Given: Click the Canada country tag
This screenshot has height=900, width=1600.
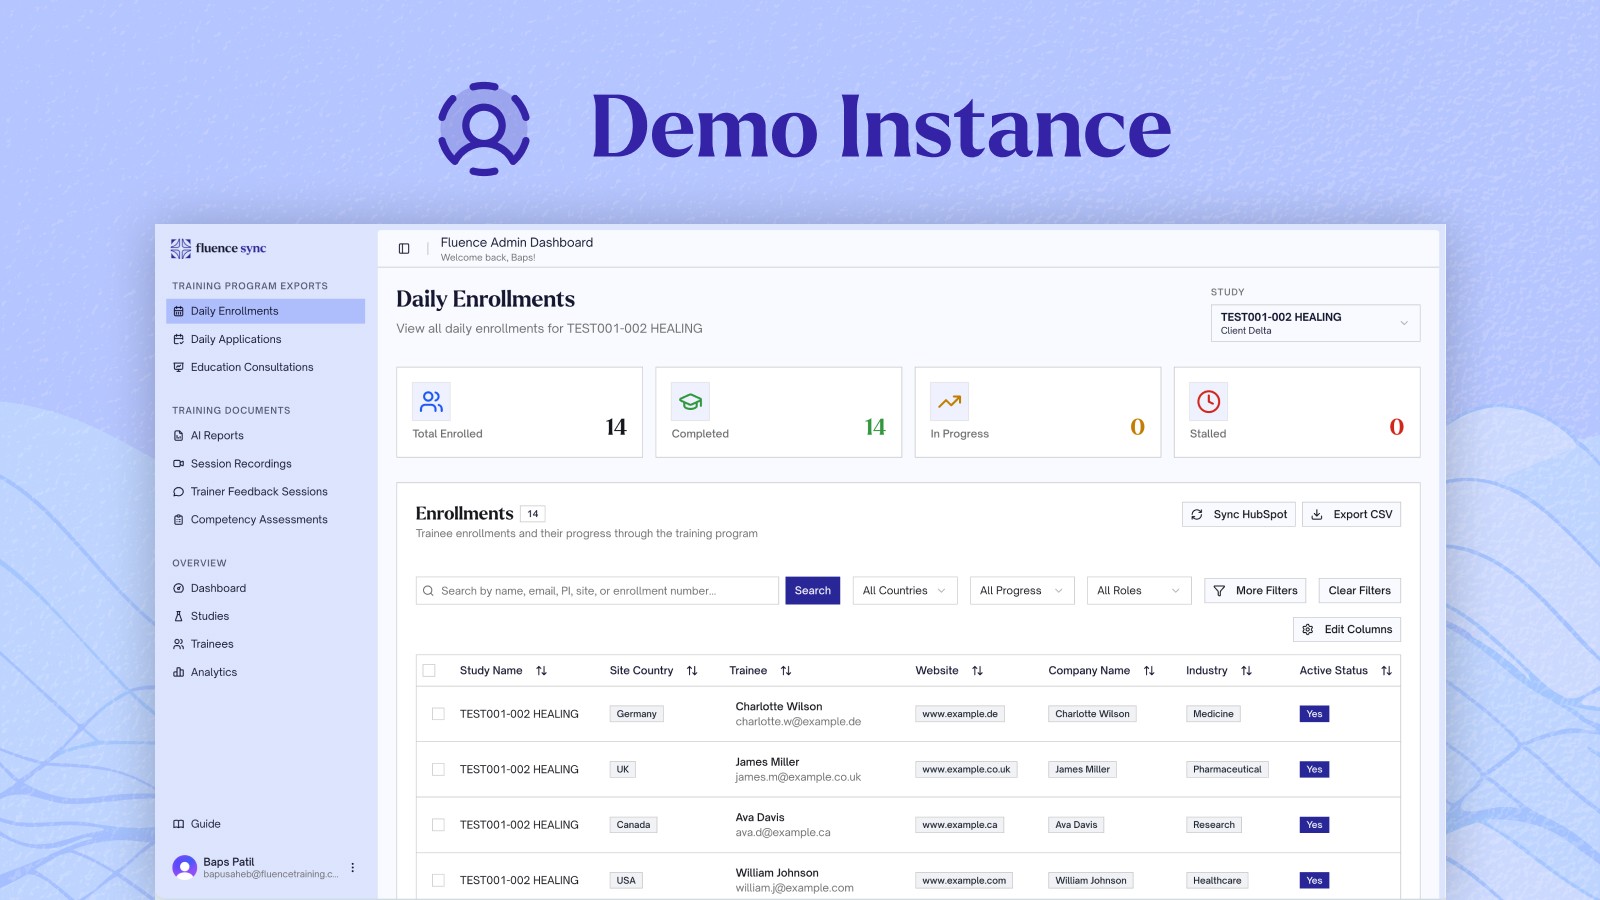Looking at the screenshot, I should 633,825.
